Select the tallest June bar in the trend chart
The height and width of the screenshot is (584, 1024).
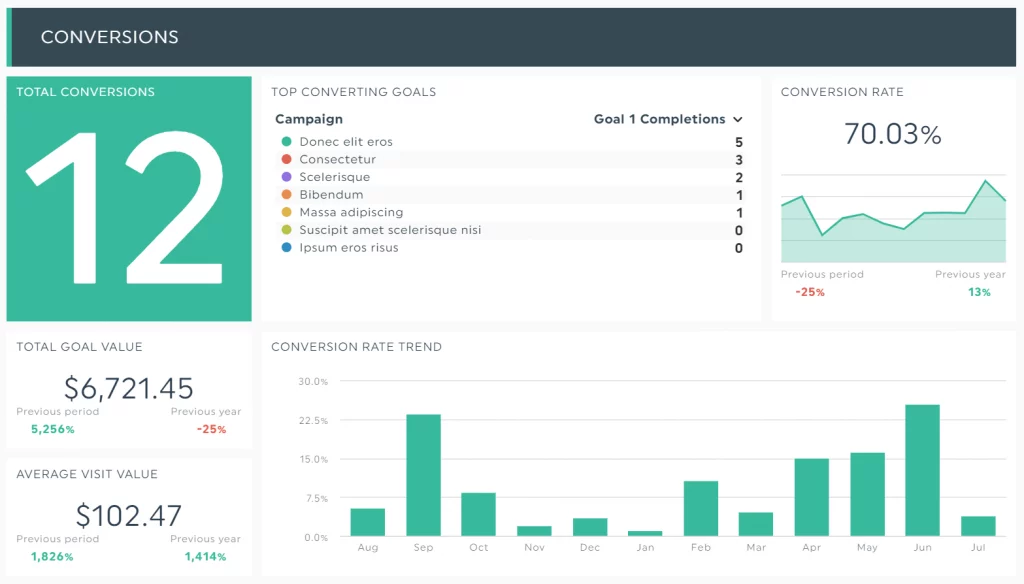coord(921,470)
